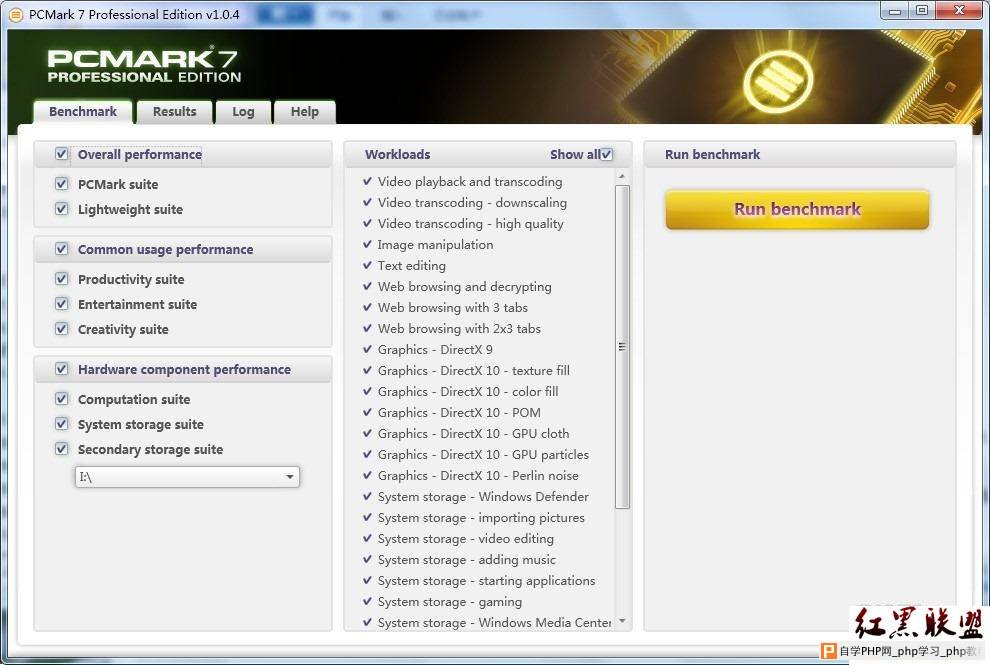The image size is (990, 665).
Task: Uncheck the Productivity suite option
Action: [x=61, y=279]
